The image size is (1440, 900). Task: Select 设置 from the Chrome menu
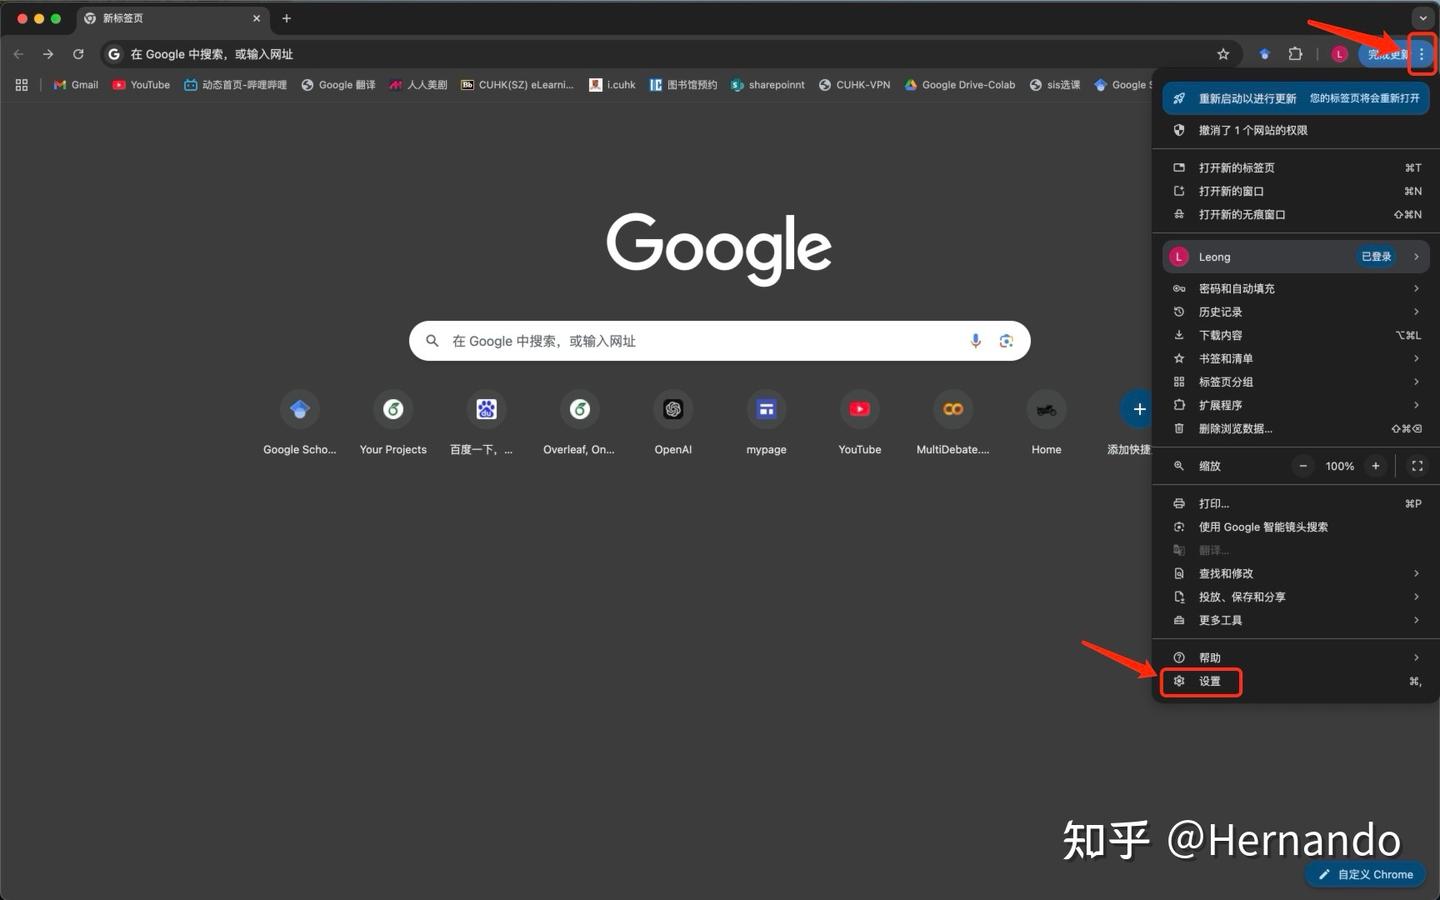pos(1210,681)
